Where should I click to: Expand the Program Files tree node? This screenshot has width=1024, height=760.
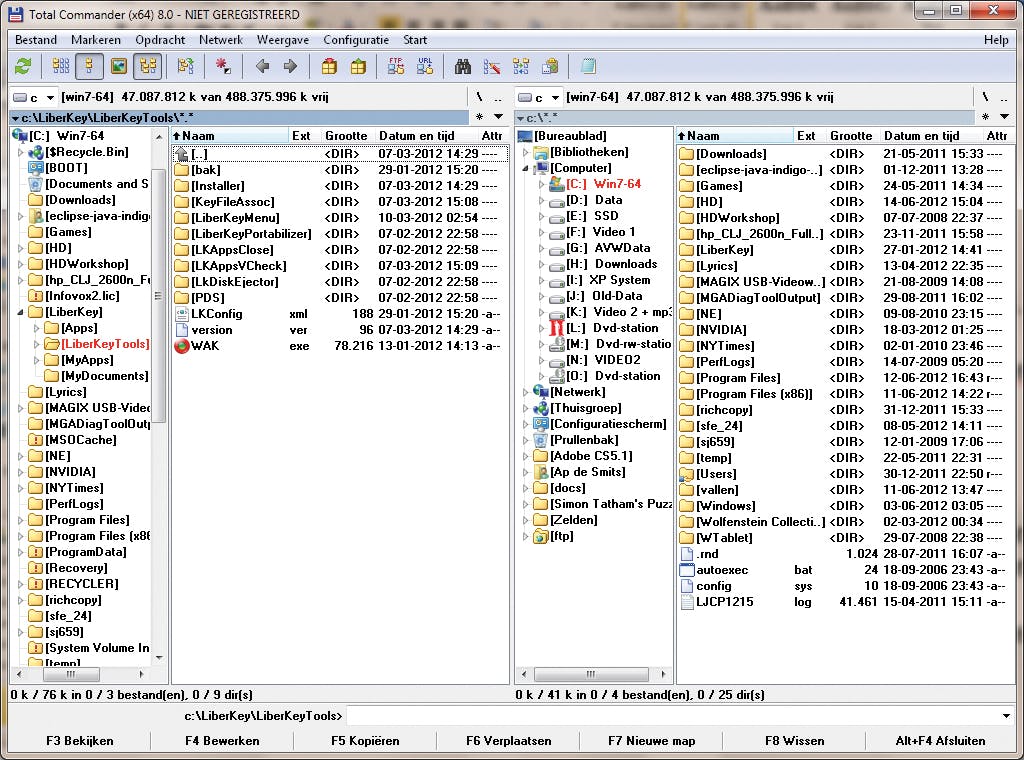point(20,520)
